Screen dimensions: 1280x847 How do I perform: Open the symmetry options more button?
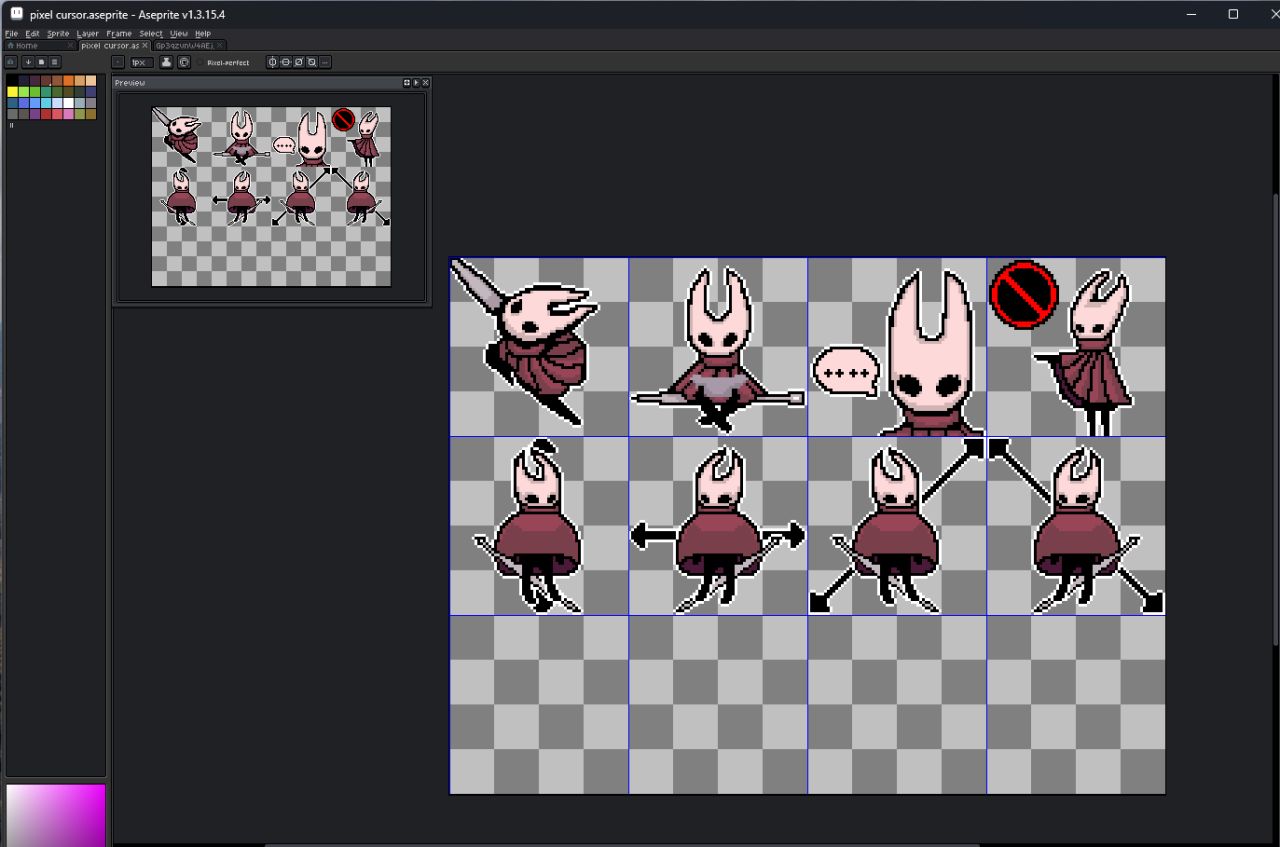(324, 62)
